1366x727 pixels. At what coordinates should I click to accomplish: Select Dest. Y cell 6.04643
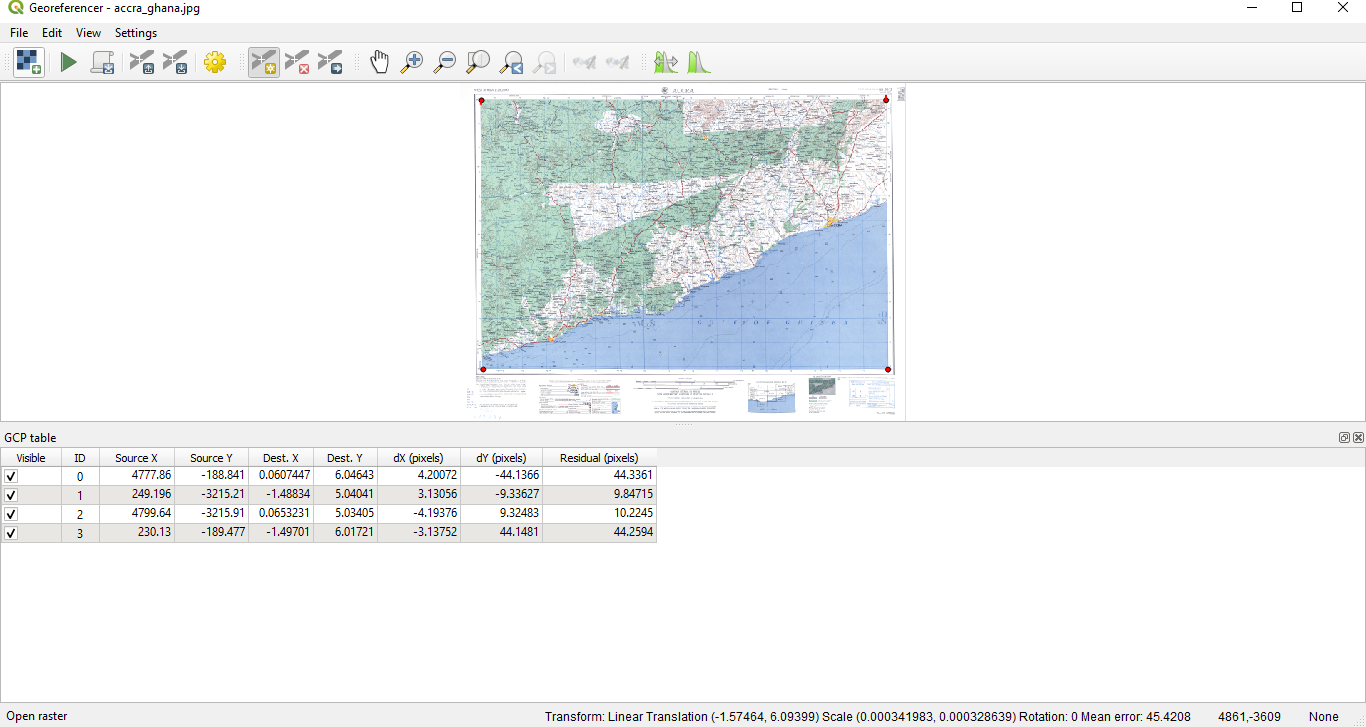345,476
